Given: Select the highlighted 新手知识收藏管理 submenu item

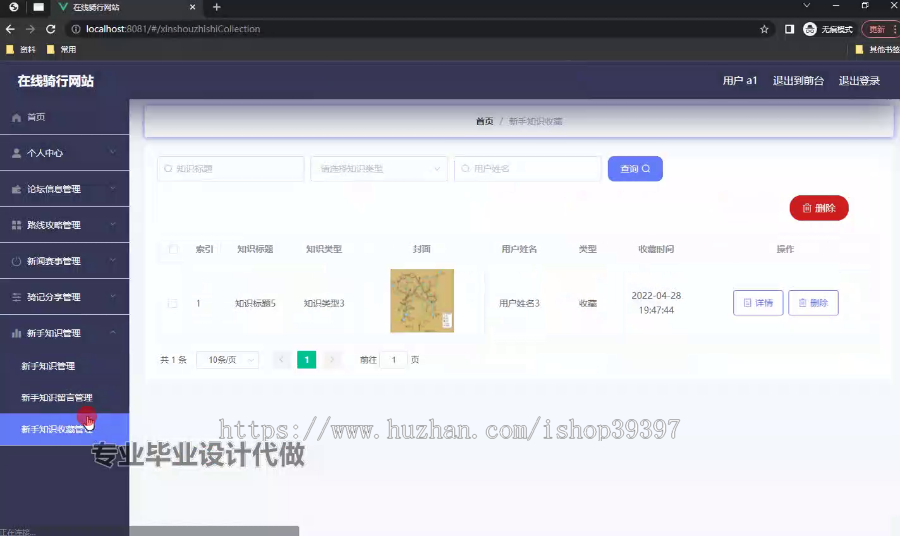Looking at the screenshot, I should tap(64, 429).
